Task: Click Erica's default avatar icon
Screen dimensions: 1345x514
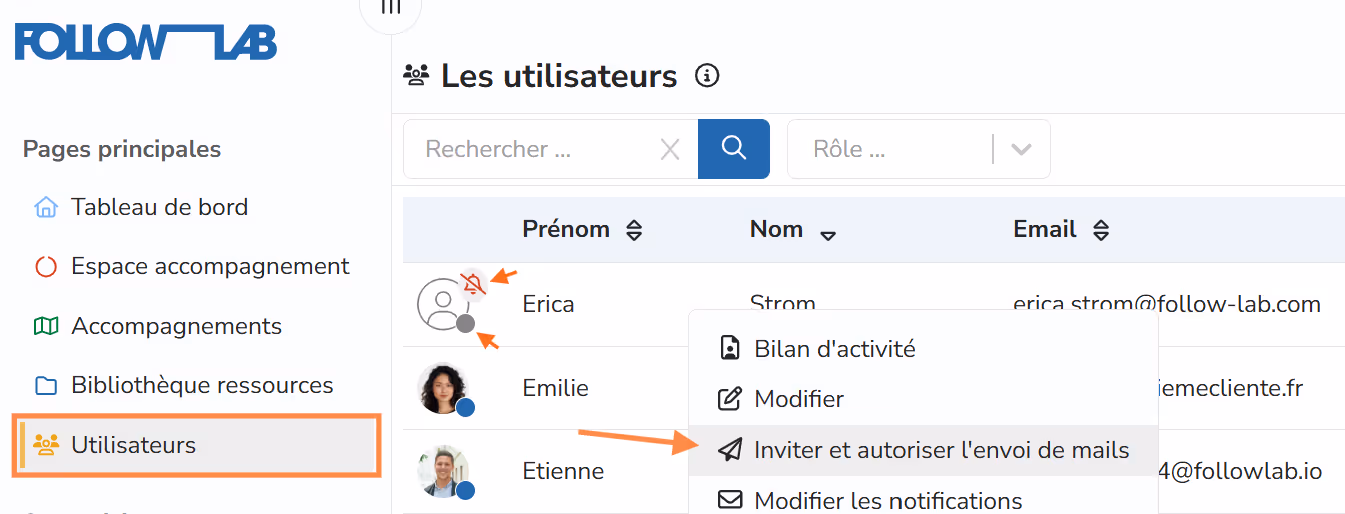Action: (x=441, y=304)
